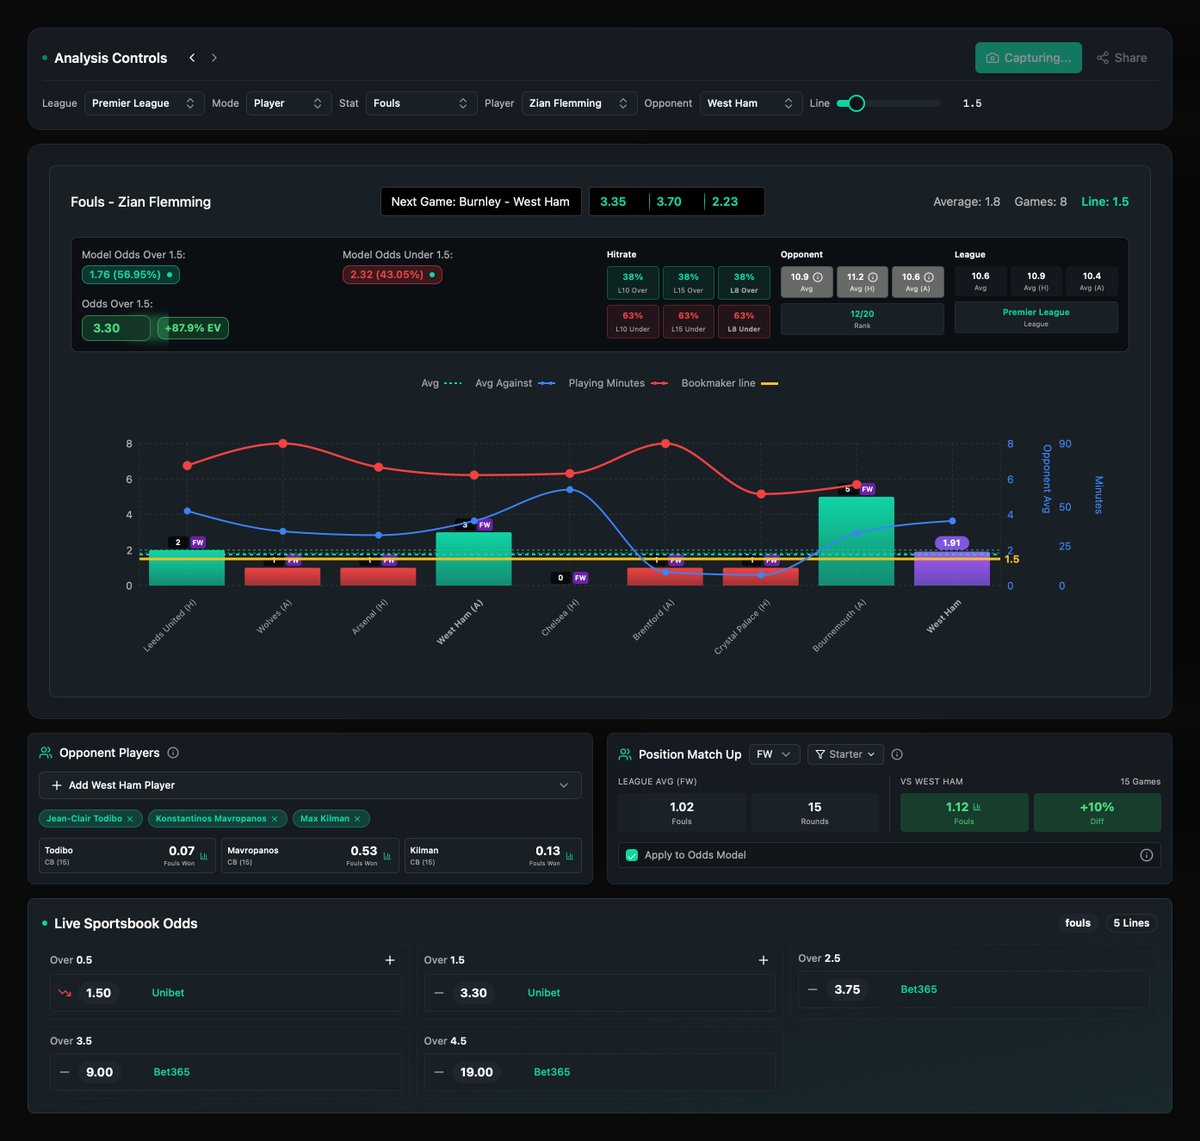Screen dimensions: 1200x1141
Task: Open the FW position dropdown
Action: click(x=774, y=754)
